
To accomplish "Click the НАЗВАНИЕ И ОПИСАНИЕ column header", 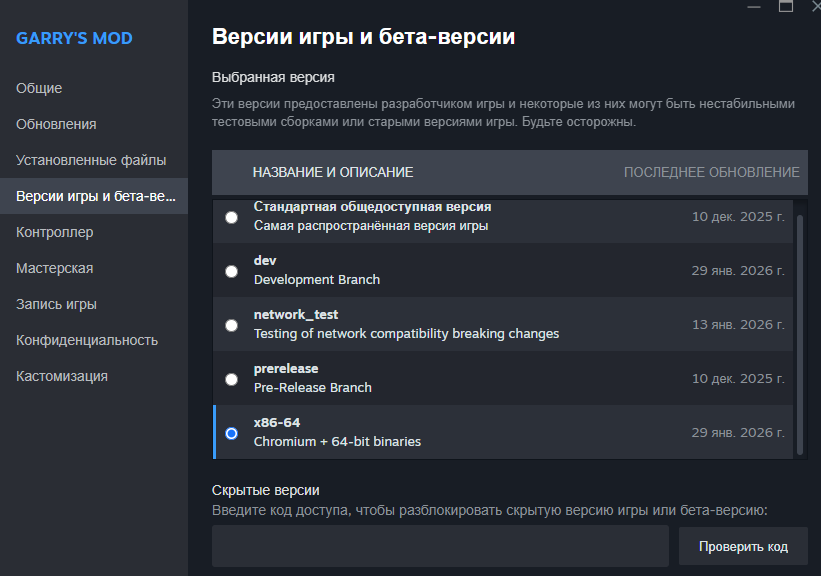I will [x=333, y=172].
